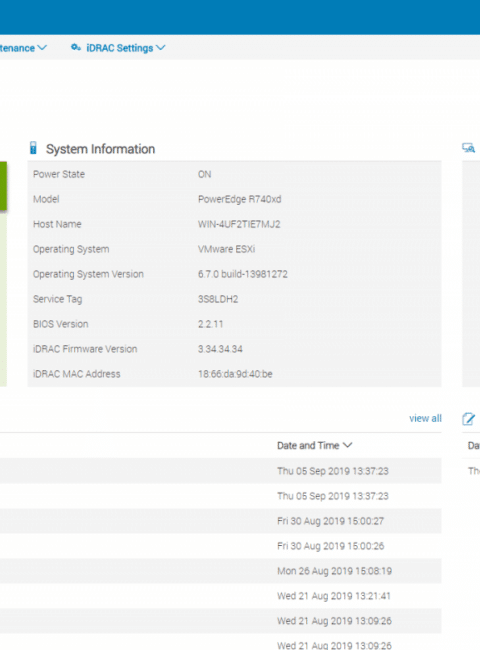
Task: Click the Operating System label
Action: 71,249
